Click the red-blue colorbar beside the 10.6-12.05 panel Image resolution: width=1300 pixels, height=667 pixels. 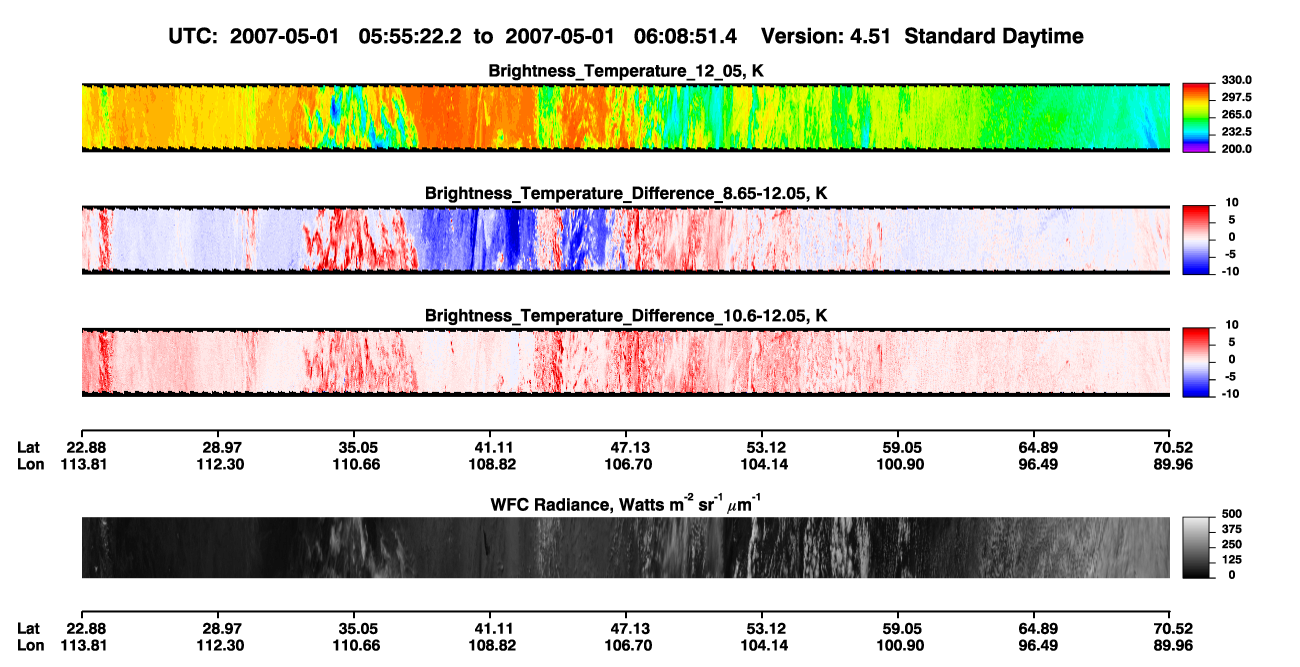[x=1195, y=362]
